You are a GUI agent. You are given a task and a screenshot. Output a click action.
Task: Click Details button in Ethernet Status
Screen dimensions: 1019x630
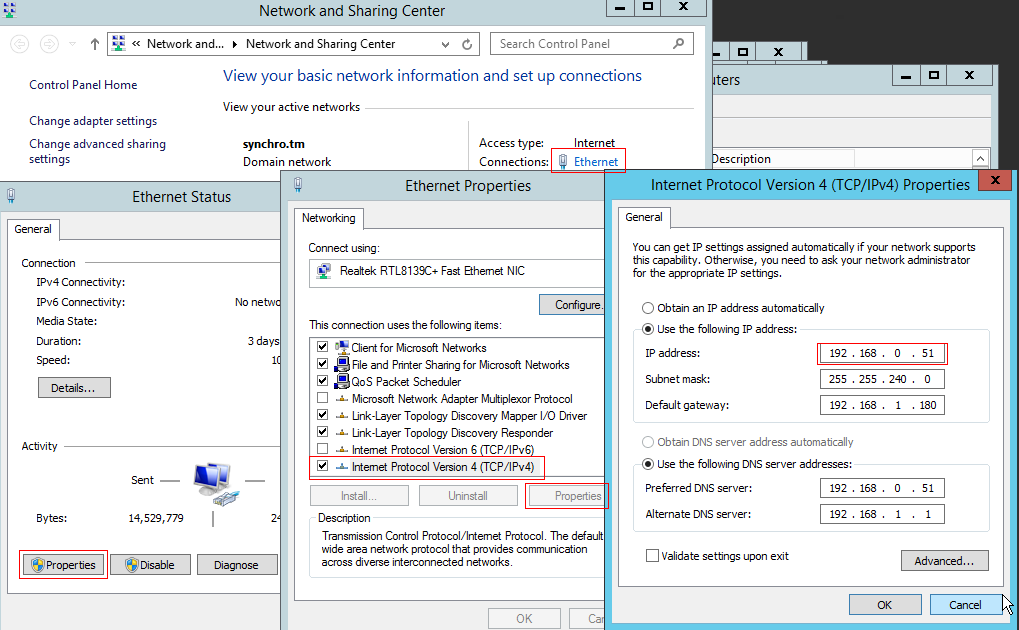[x=73, y=388]
